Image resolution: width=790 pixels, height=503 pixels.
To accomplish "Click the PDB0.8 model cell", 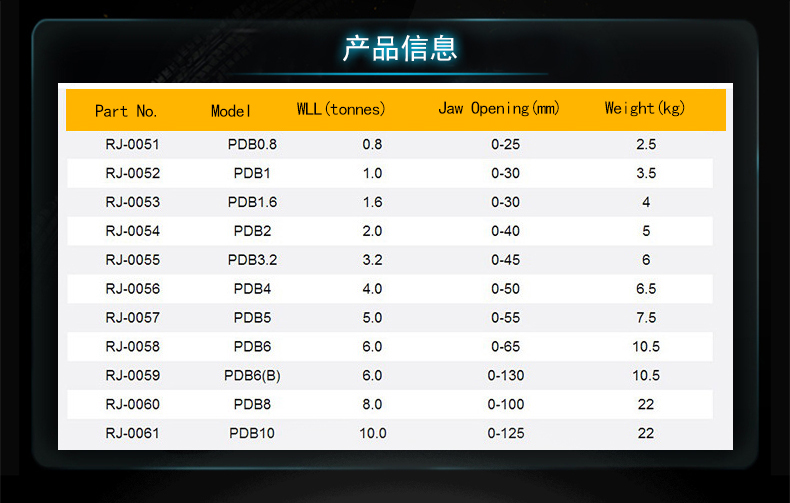I will [x=252, y=145].
